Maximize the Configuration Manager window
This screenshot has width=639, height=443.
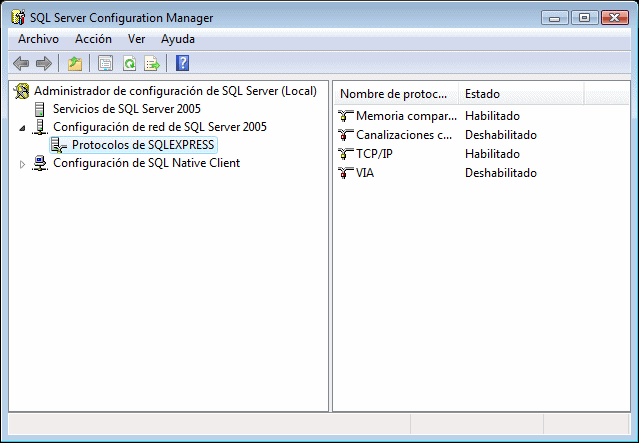pos(584,18)
